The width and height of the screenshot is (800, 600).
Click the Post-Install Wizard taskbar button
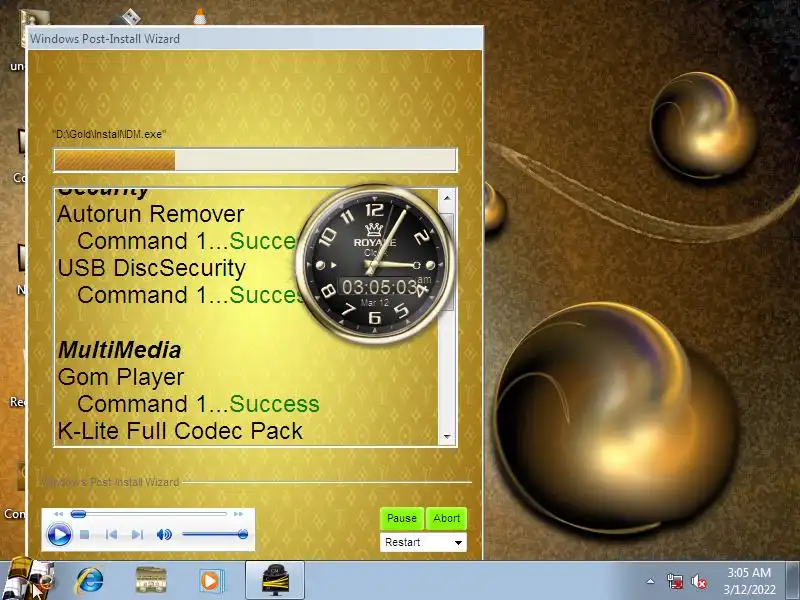(275, 580)
